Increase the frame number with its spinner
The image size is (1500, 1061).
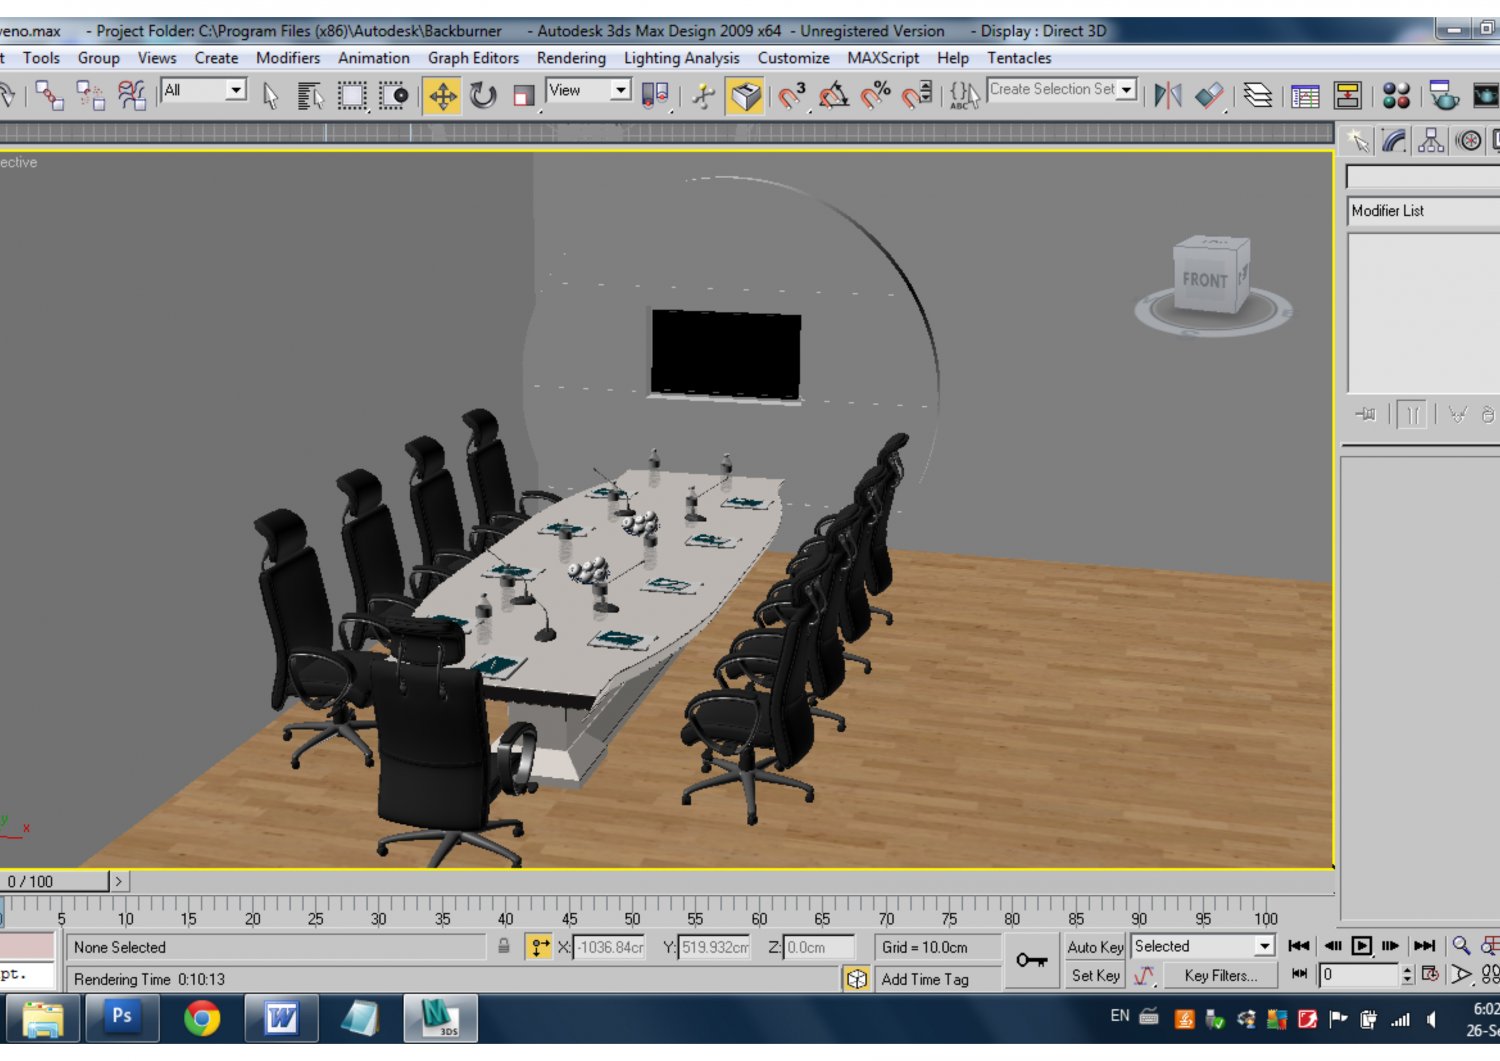[x=1409, y=972]
